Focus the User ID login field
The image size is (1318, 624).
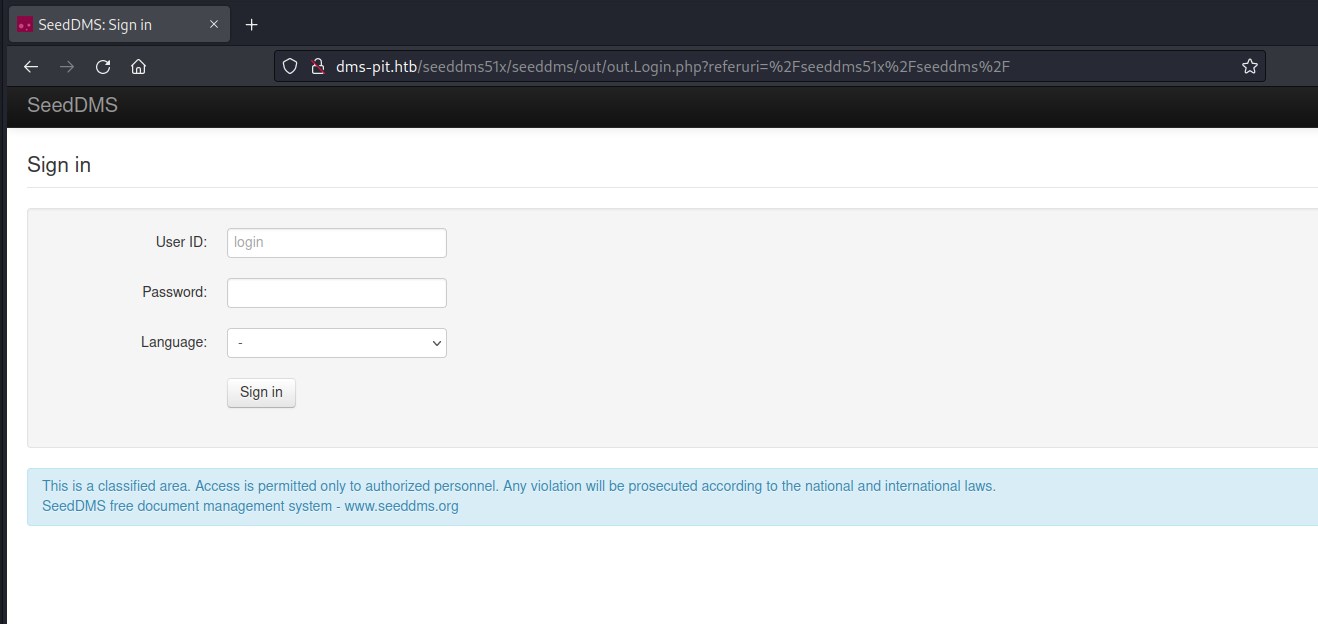pyautogui.click(x=336, y=242)
